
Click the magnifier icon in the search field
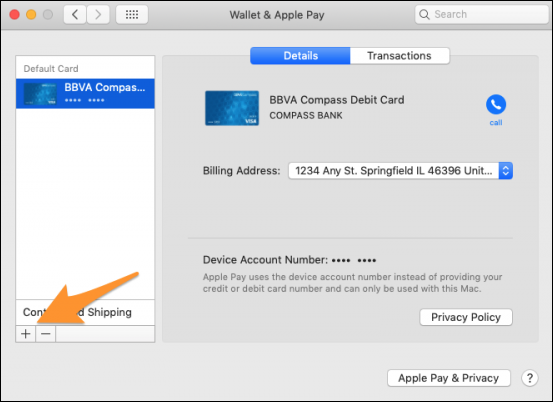coord(424,14)
